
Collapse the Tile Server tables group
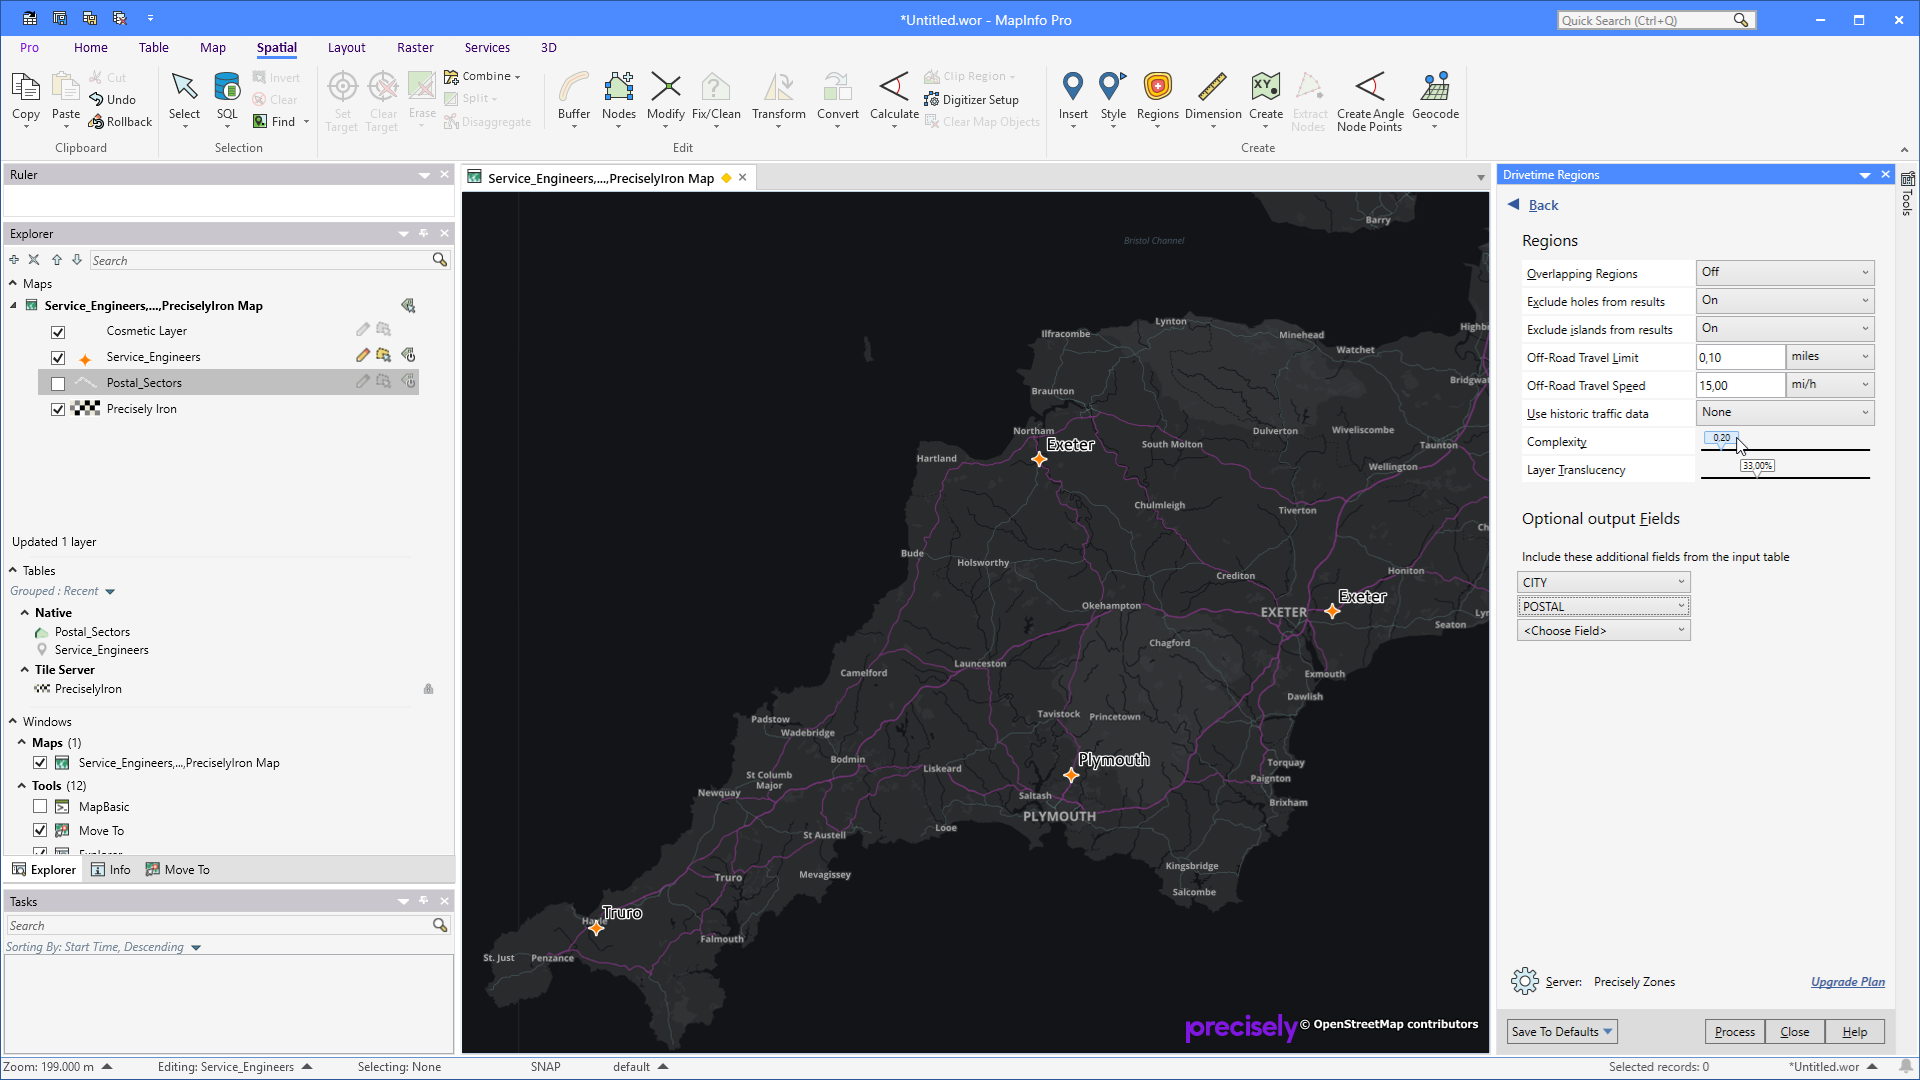coord(25,670)
